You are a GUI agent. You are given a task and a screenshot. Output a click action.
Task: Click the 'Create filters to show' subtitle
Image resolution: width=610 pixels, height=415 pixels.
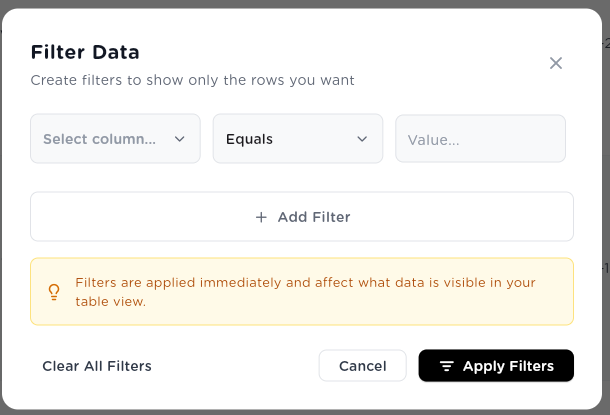pos(193,80)
